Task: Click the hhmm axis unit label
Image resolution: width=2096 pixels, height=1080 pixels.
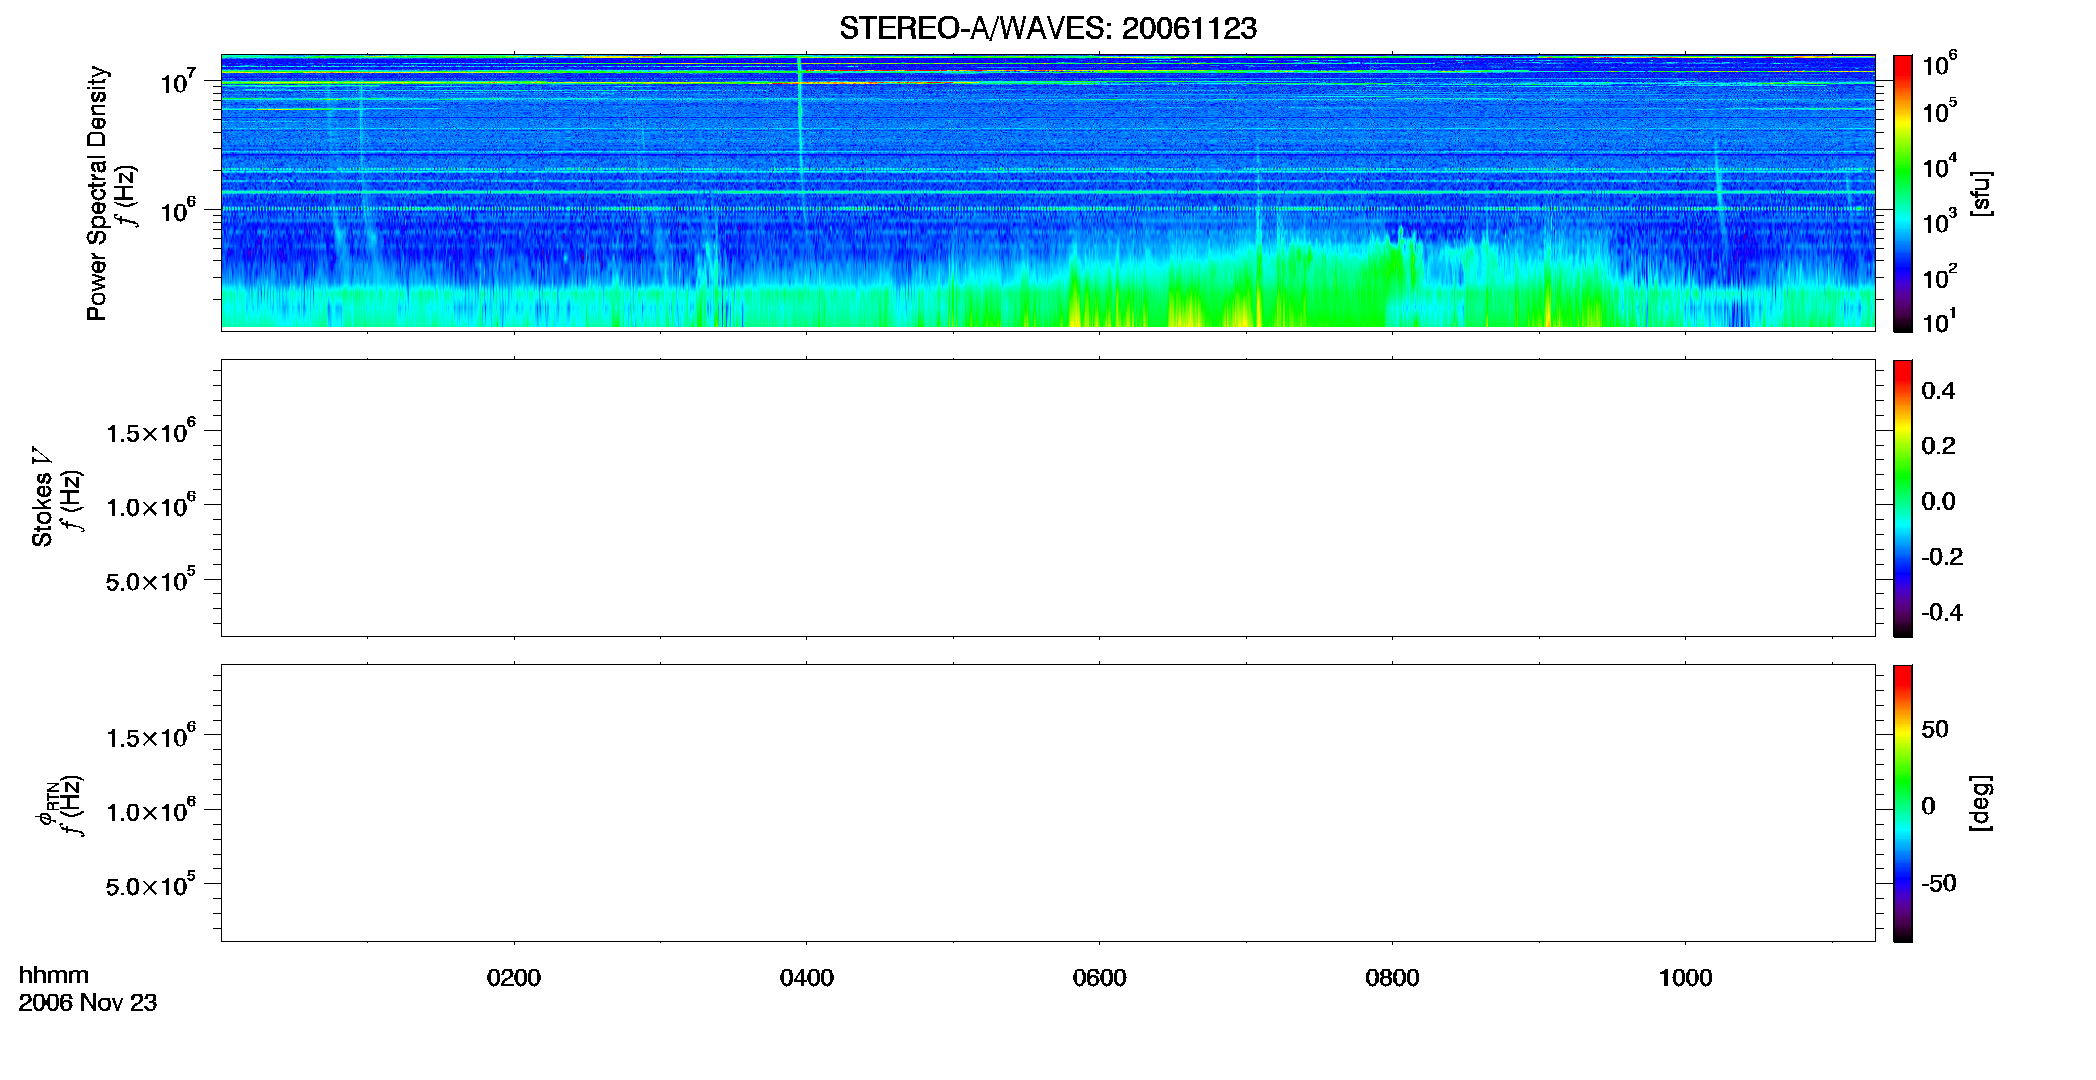Action: click(x=54, y=975)
